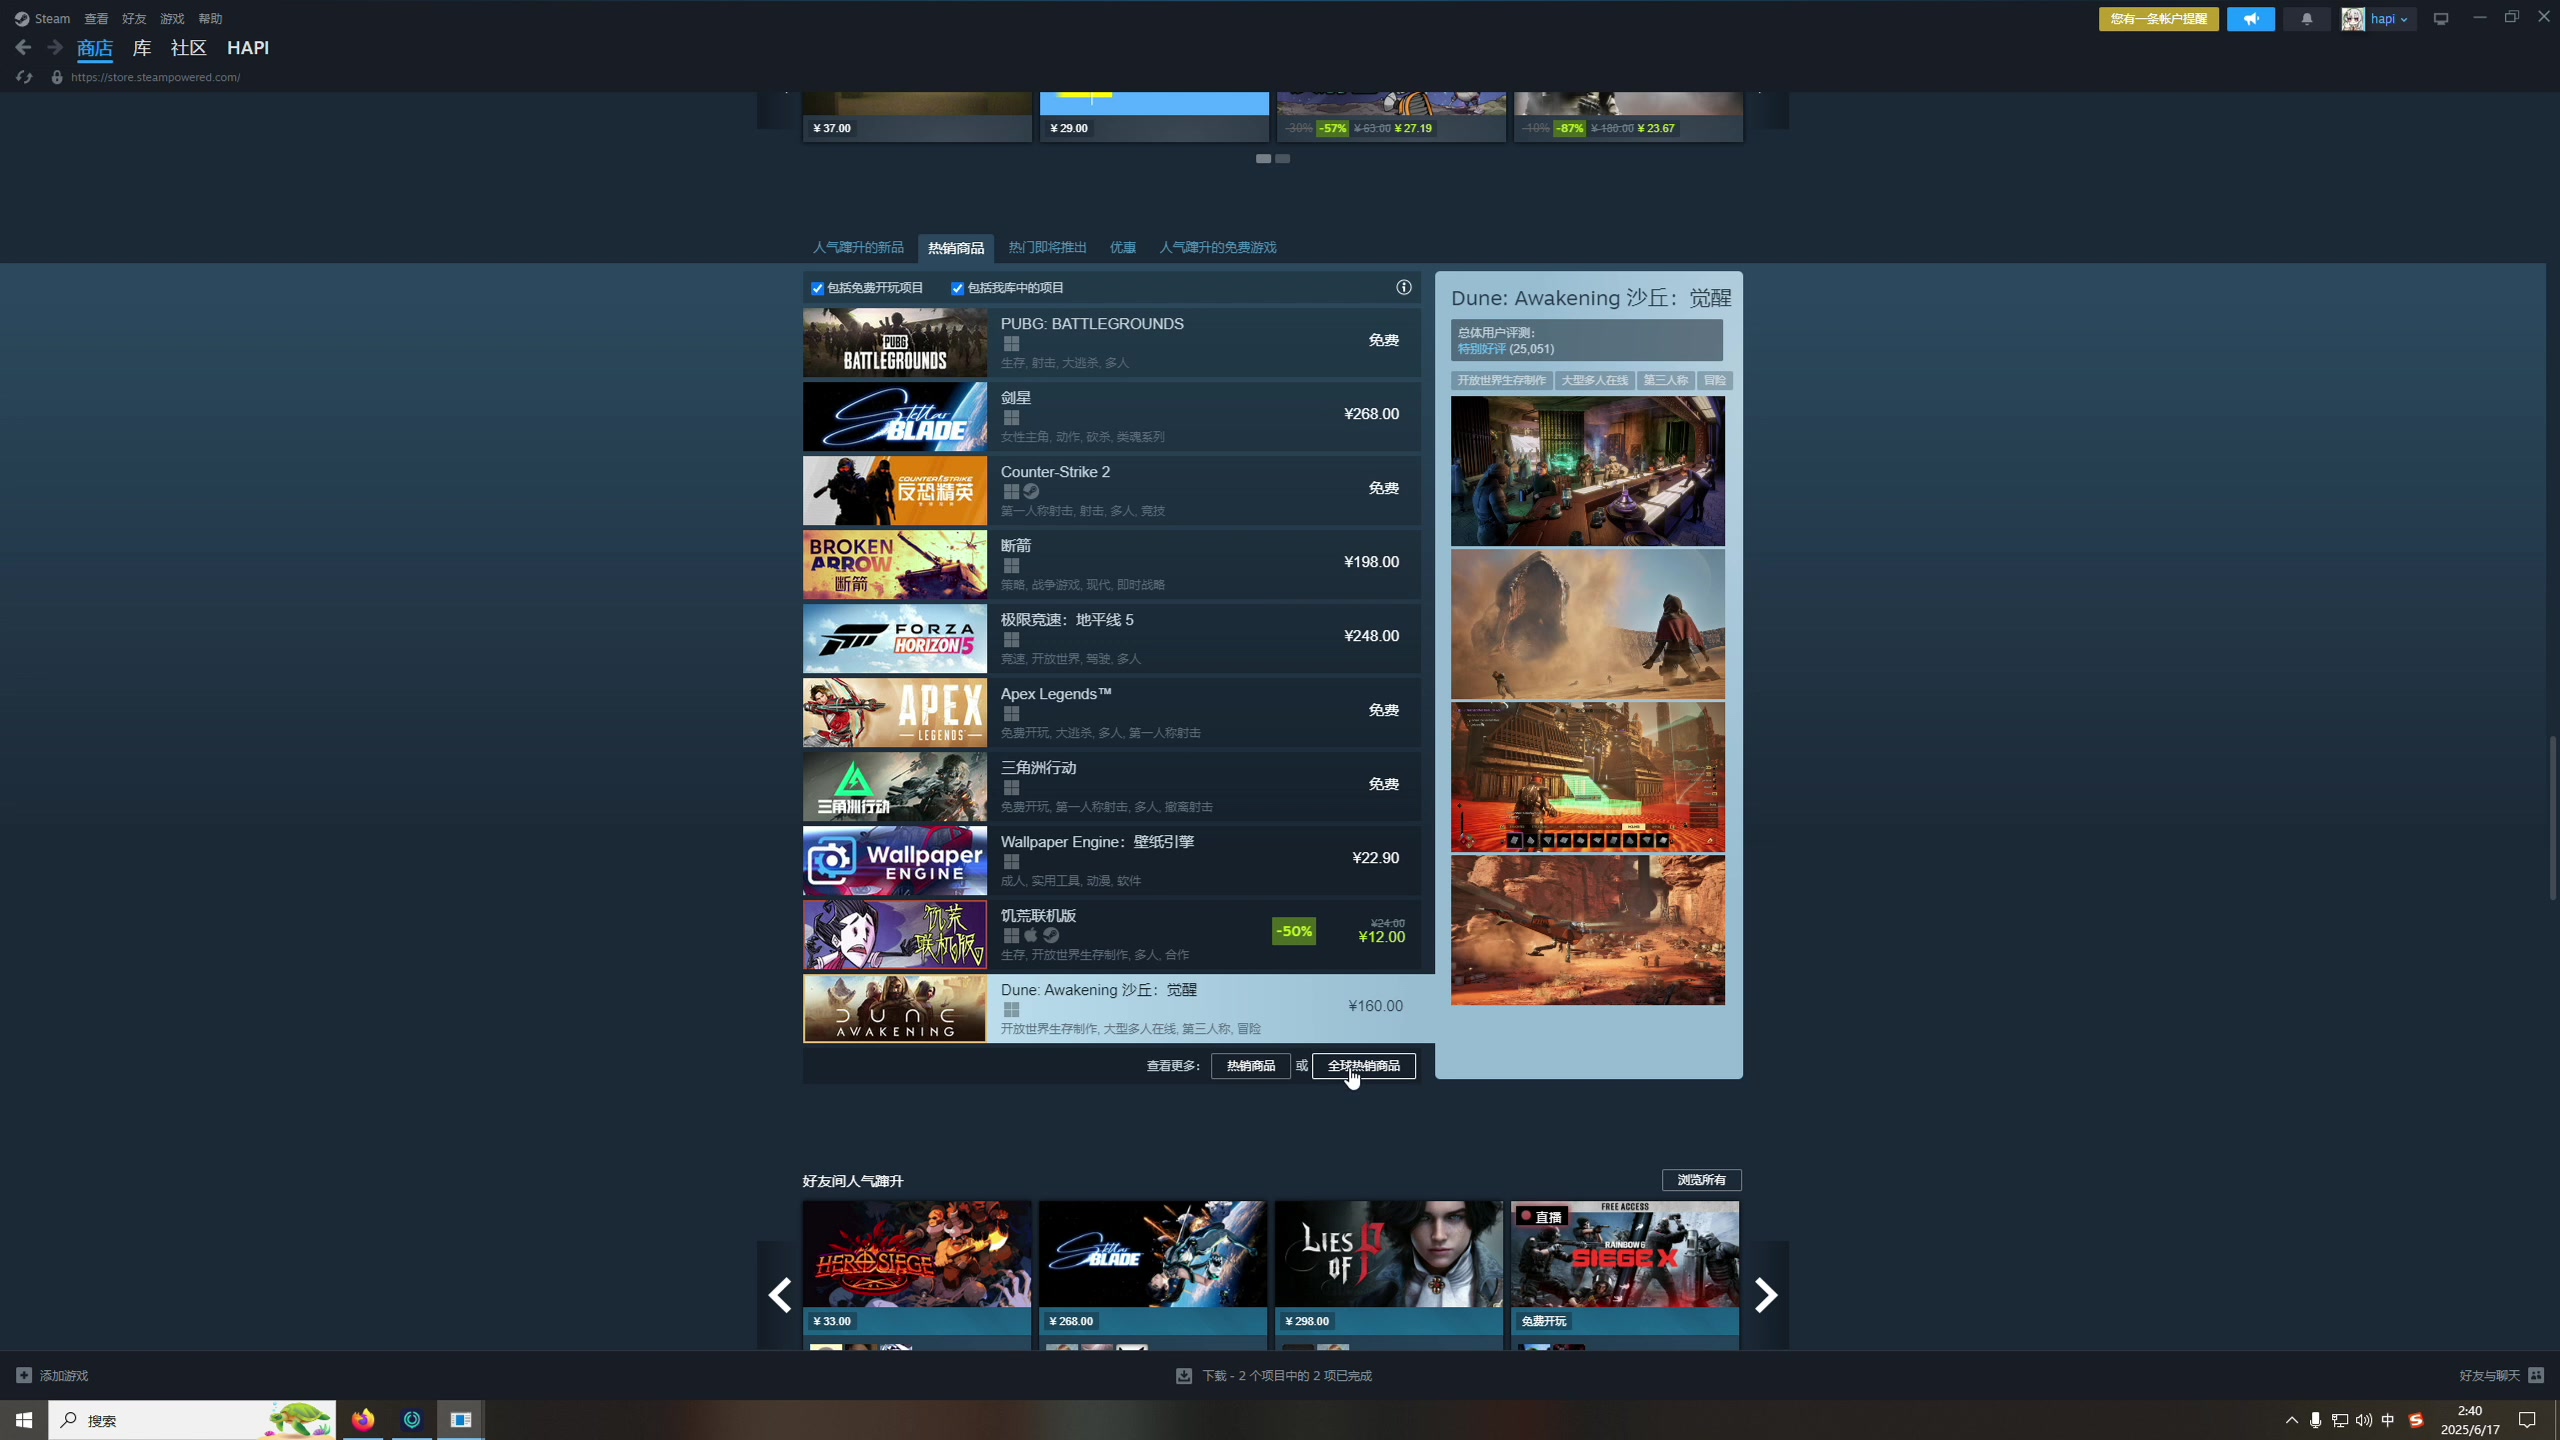Go back with the left arrow icon
2560x1440 pixels.
click(x=23, y=47)
